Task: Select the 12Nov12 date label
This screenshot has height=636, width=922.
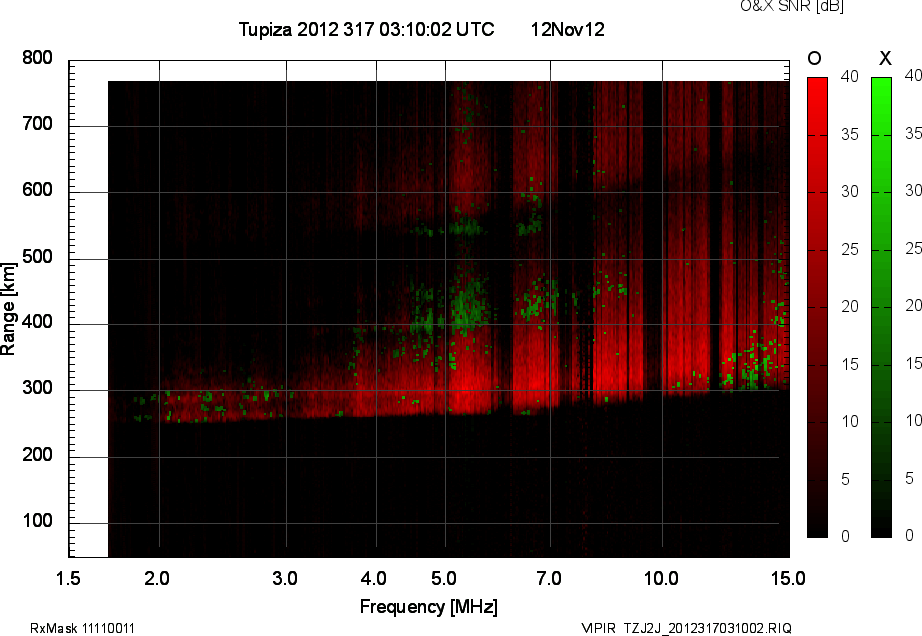Action: (x=567, y=30)
